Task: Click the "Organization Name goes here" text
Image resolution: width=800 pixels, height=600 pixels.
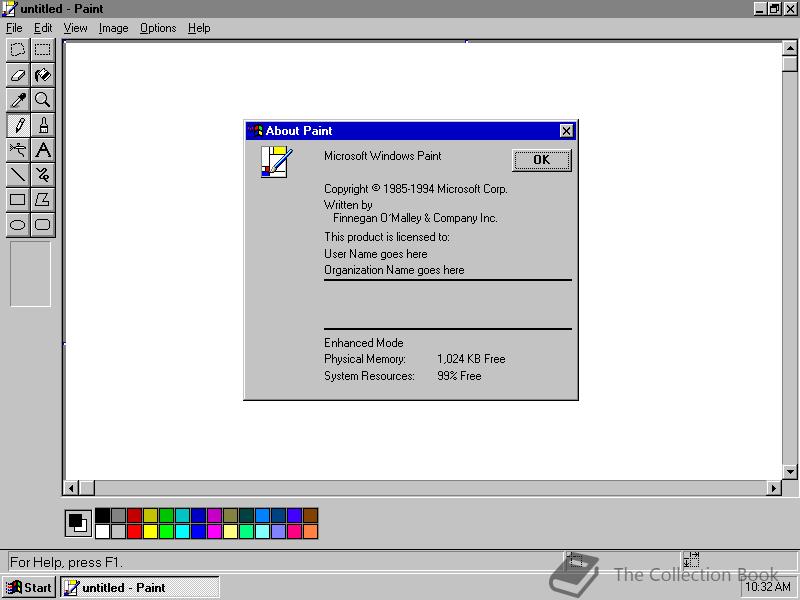Action: (x=394, y=270)
